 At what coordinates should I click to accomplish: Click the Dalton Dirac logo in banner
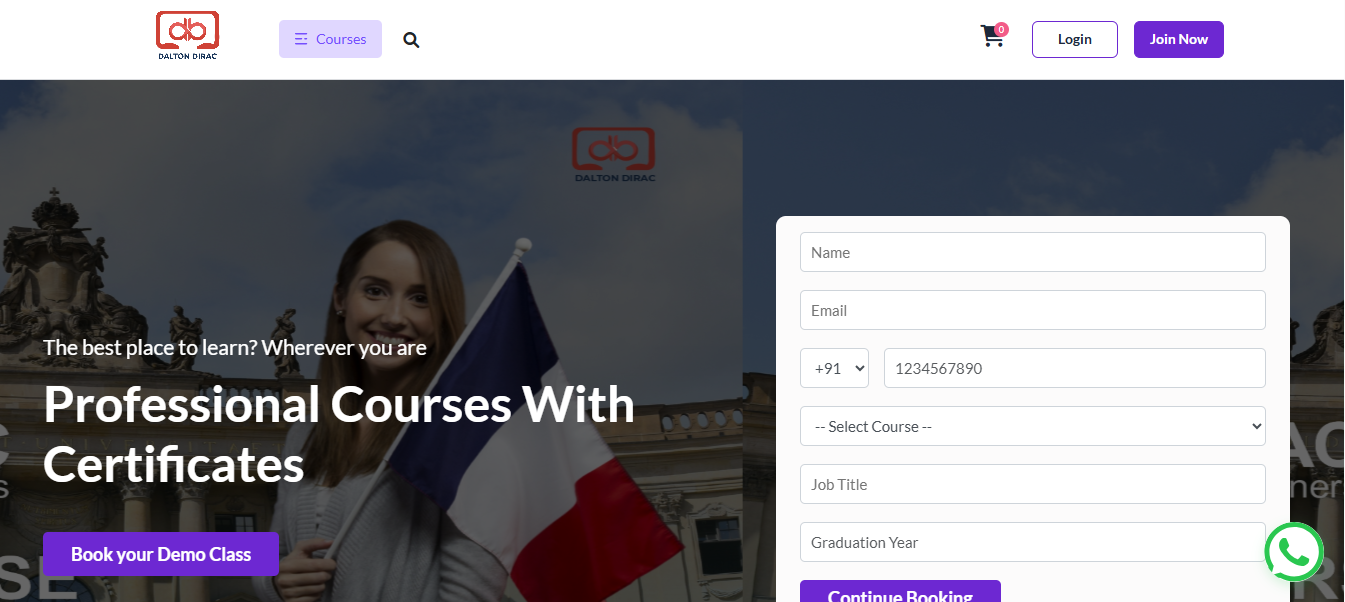click(613, 155)
